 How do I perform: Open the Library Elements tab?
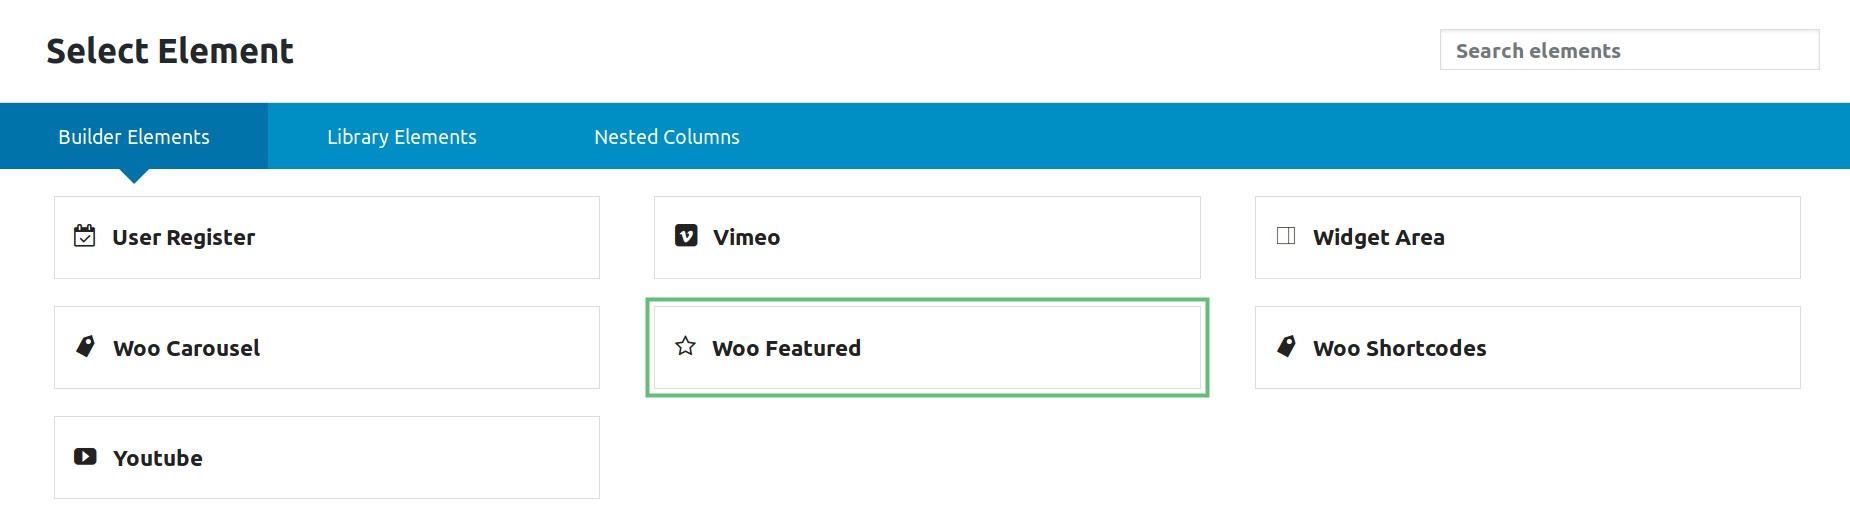click(402, 137)
